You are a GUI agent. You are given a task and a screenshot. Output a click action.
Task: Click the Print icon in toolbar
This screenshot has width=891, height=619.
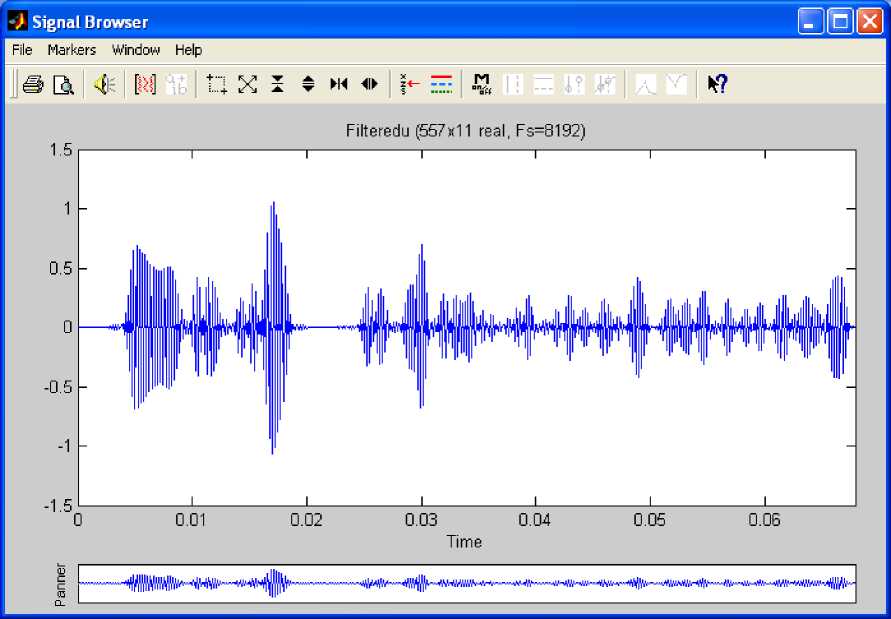(x=33, y=85)
